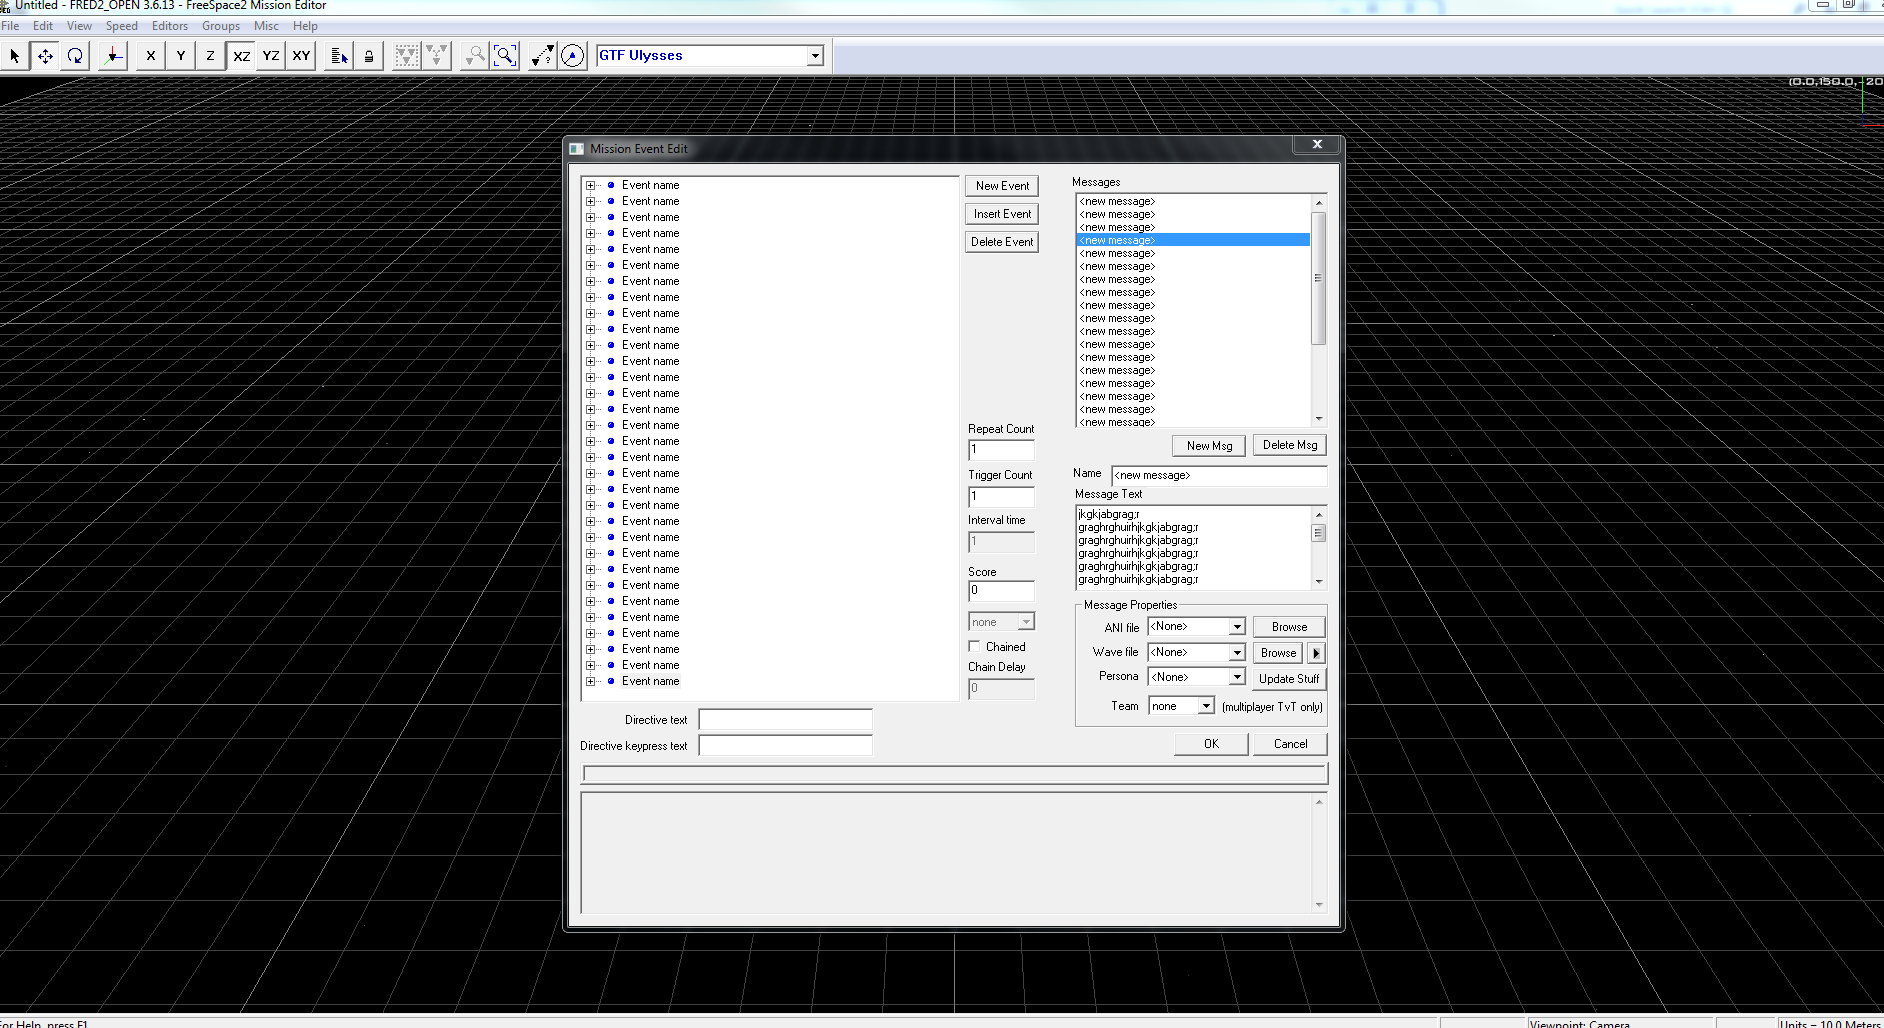Enable the Chained checkbox
Image resolution: width=1884 pixels, height=1028 pixels.
pyautogui.click(x=974, y=647)
